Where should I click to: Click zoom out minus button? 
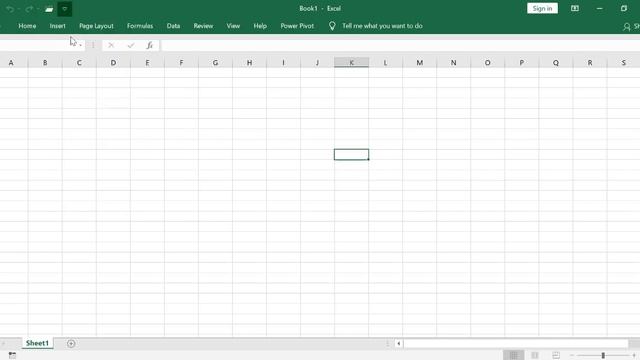572,356
